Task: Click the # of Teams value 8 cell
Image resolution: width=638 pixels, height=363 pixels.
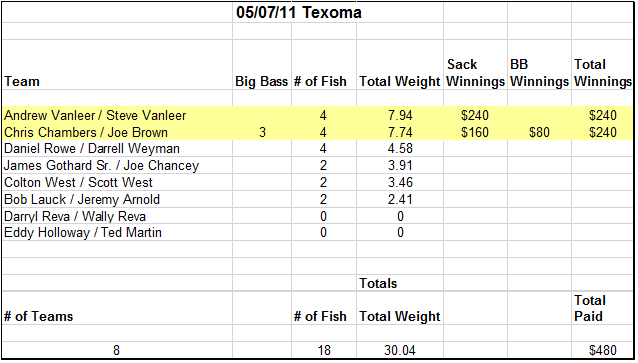Action: pyautogui.click(x=117, y=350)
